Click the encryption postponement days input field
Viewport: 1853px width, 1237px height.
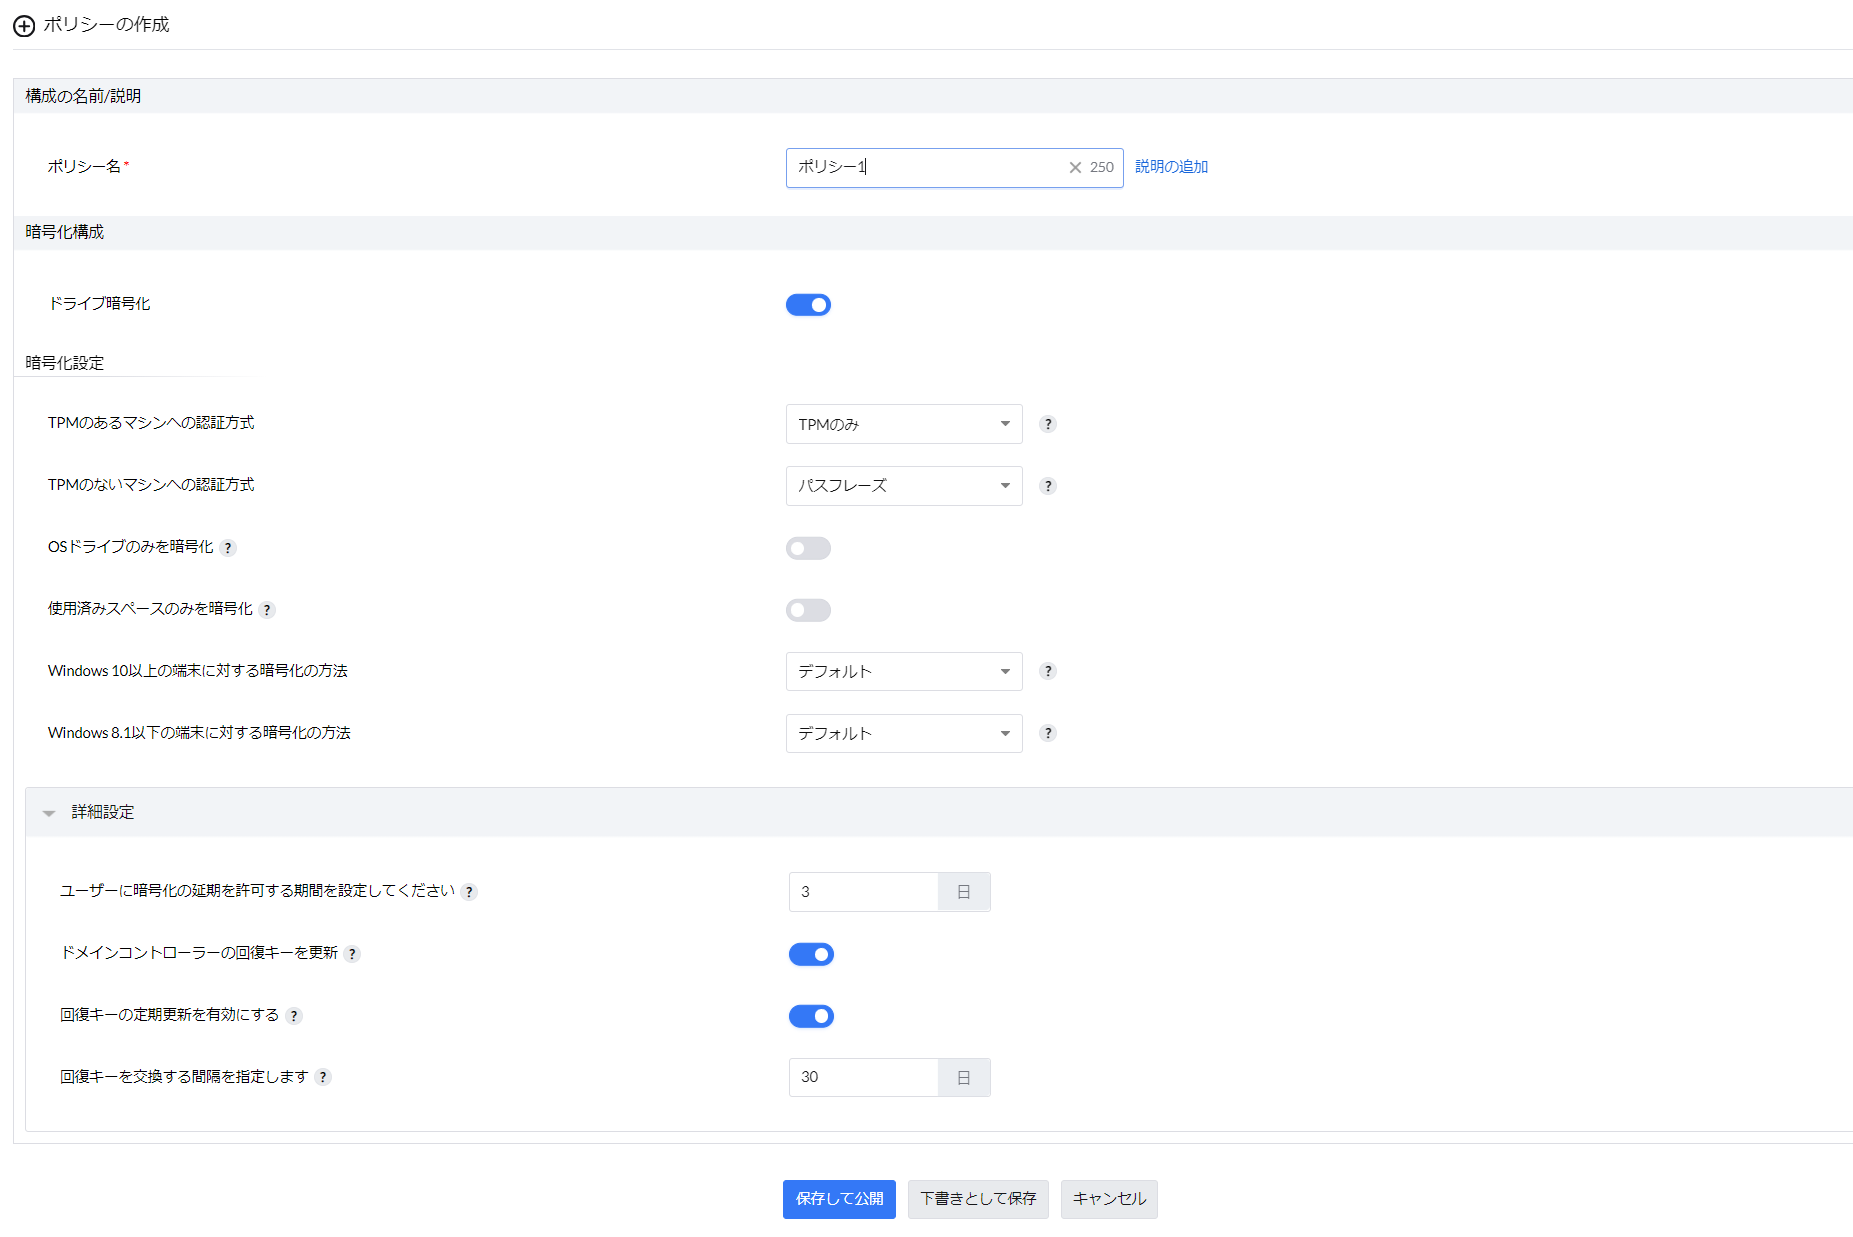(863, 892)
